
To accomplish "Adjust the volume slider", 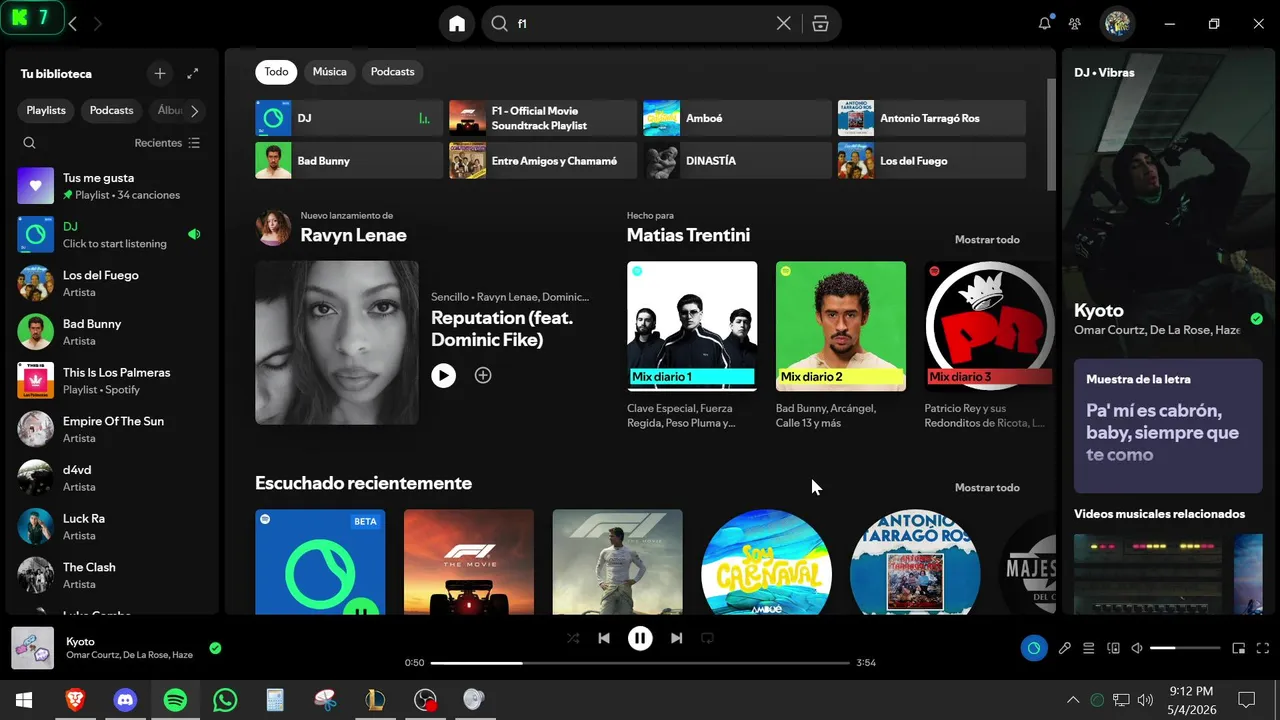I will pyautogui.click(x=1184, y=648).
